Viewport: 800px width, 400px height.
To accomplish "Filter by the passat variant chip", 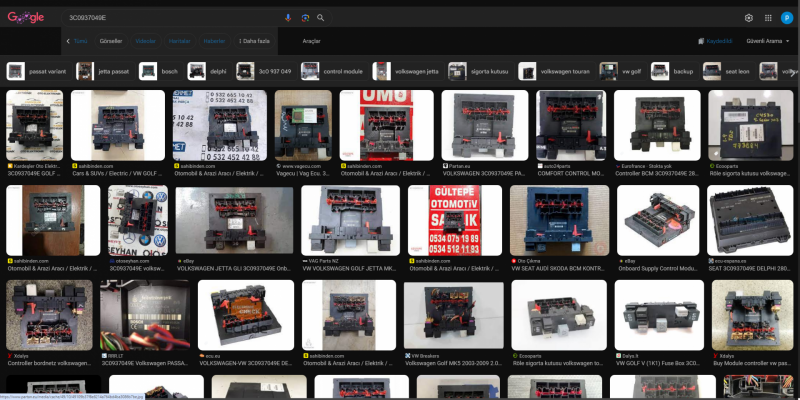I will 38,71.
